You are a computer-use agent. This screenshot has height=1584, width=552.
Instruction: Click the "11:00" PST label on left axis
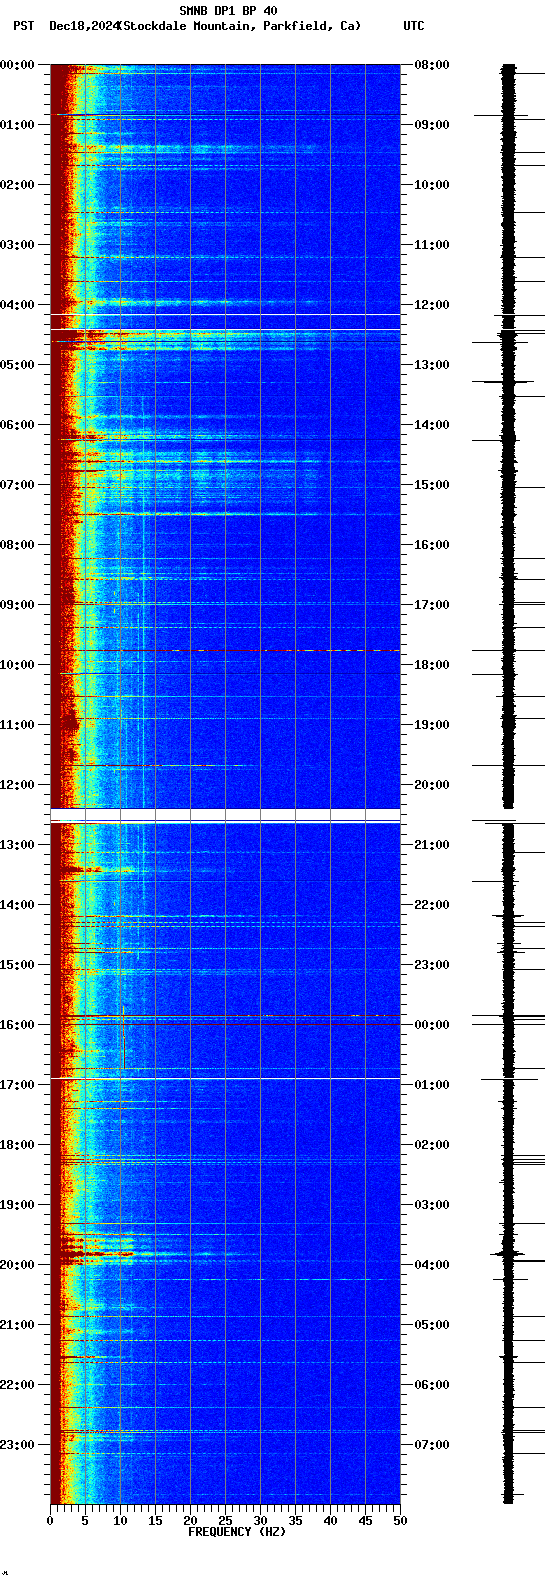(16, 725)
